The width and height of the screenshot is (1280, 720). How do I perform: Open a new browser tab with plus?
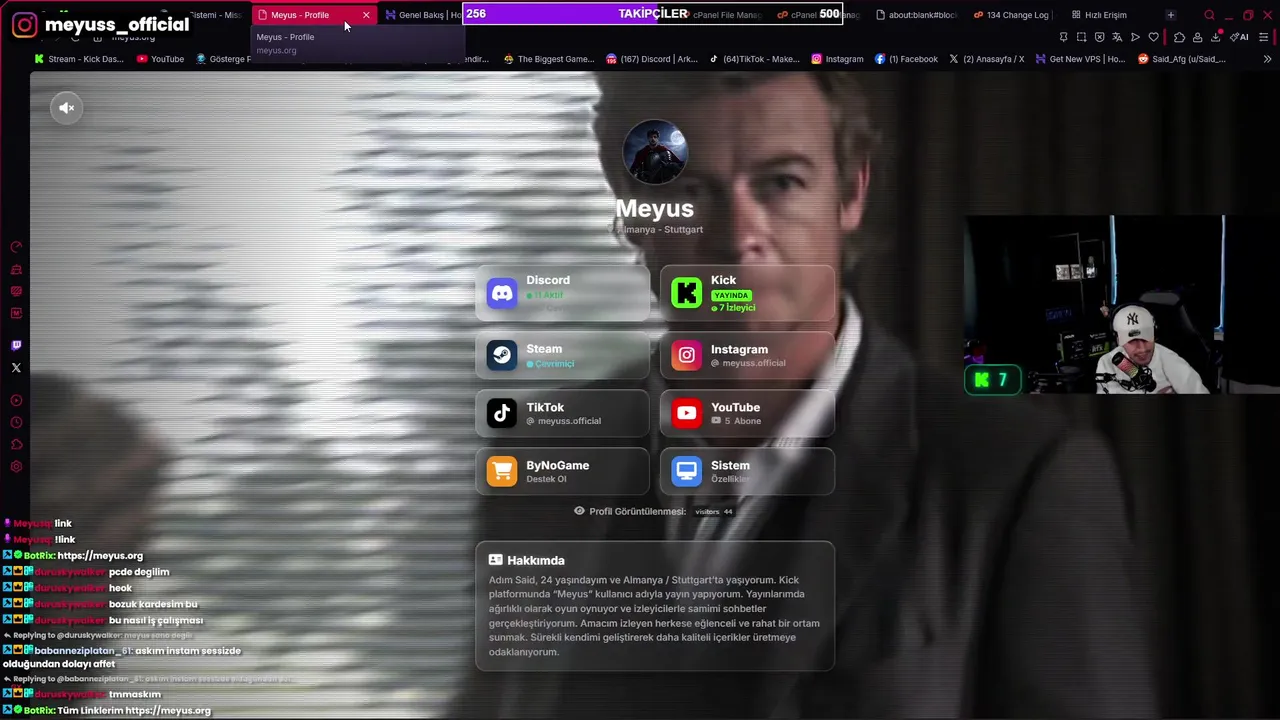coord(1171,15)
